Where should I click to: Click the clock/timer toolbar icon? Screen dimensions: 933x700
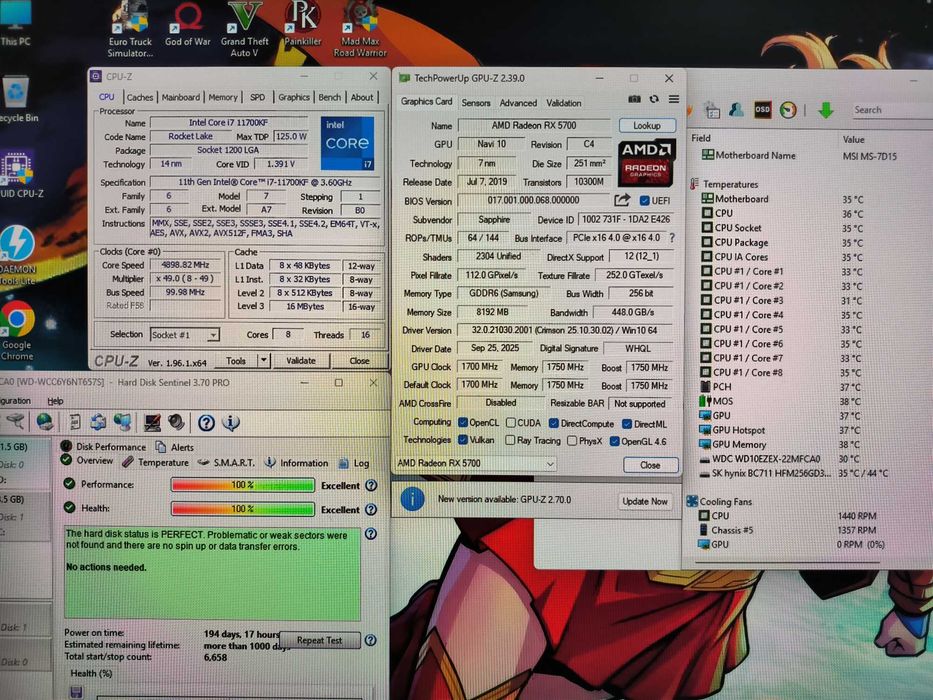pyautogui.click(x=788, y=110)
